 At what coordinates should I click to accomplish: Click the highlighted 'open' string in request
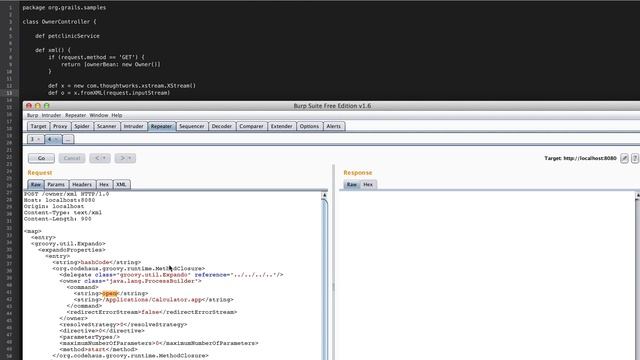110,293
